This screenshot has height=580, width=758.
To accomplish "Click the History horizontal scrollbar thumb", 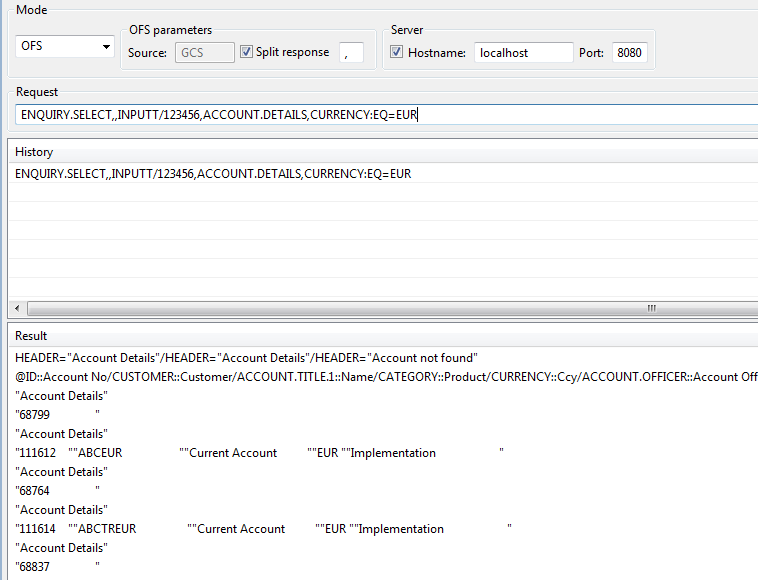I will click(x=651, y=308).
